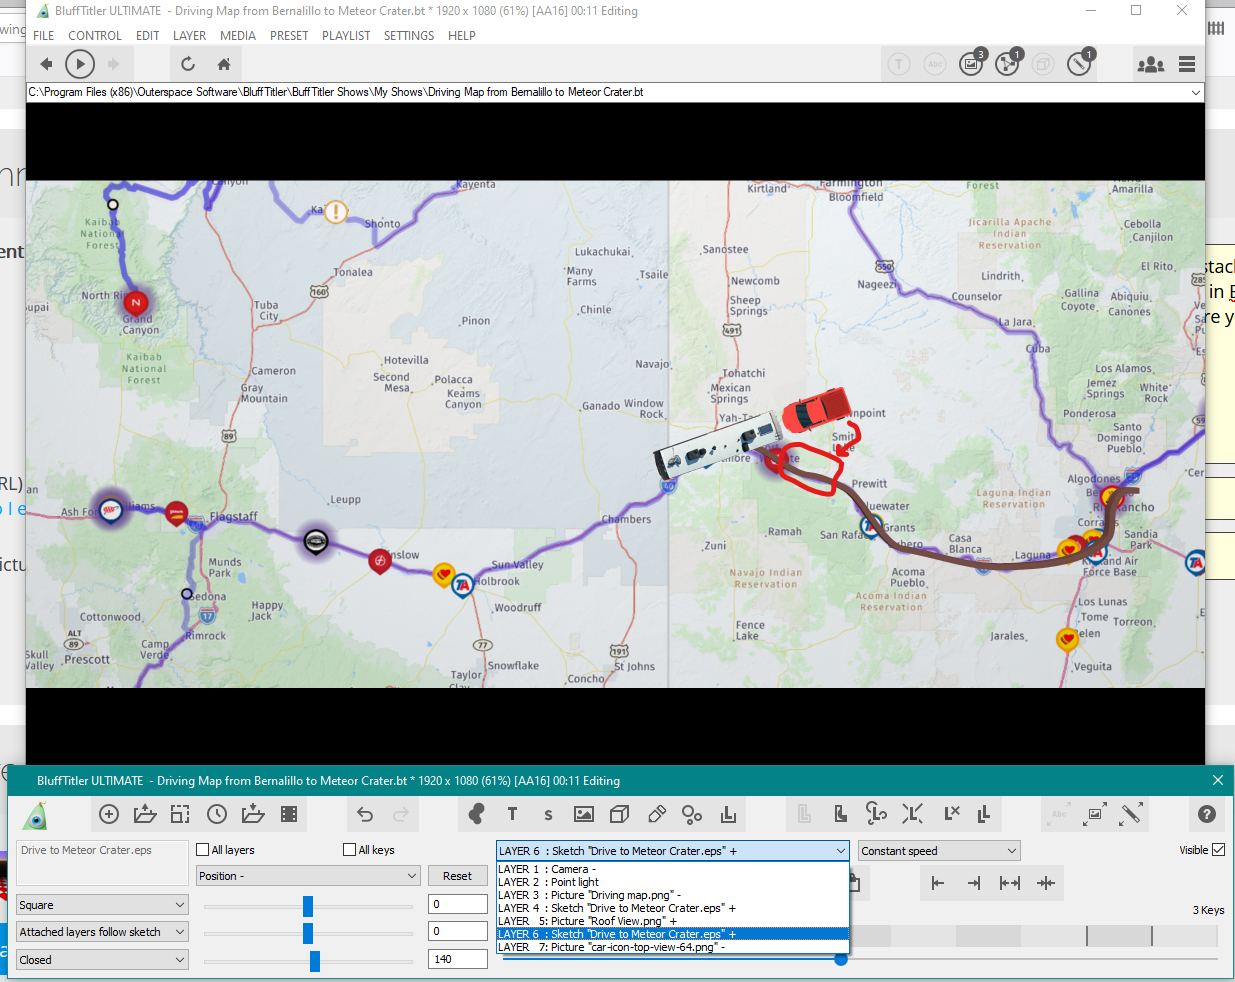
Task: Click the timeline playhead slider
Action: click(x=841, y=959)
